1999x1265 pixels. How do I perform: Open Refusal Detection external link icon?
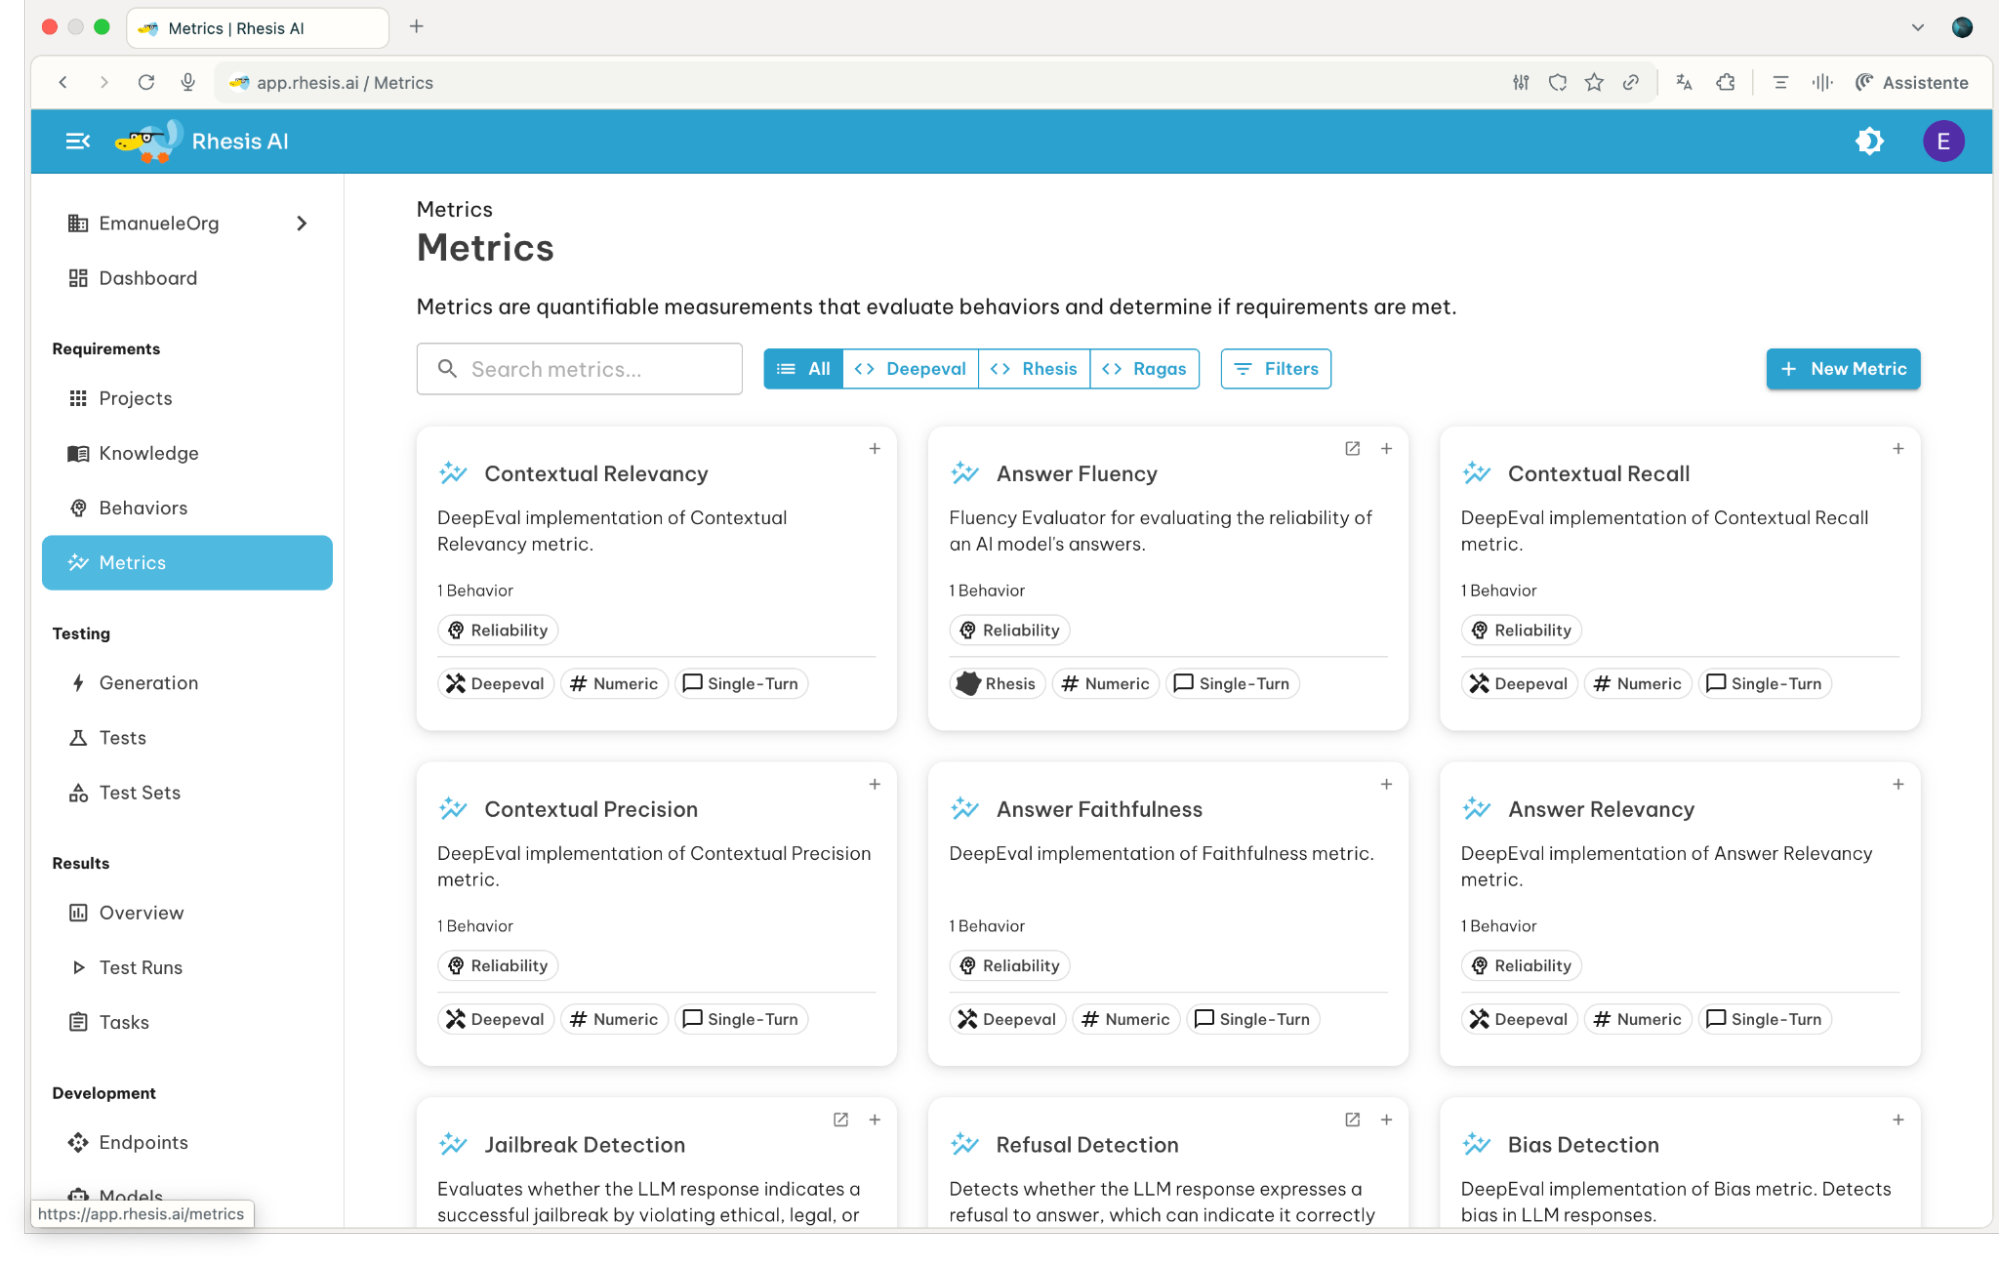(1352, 1120)
